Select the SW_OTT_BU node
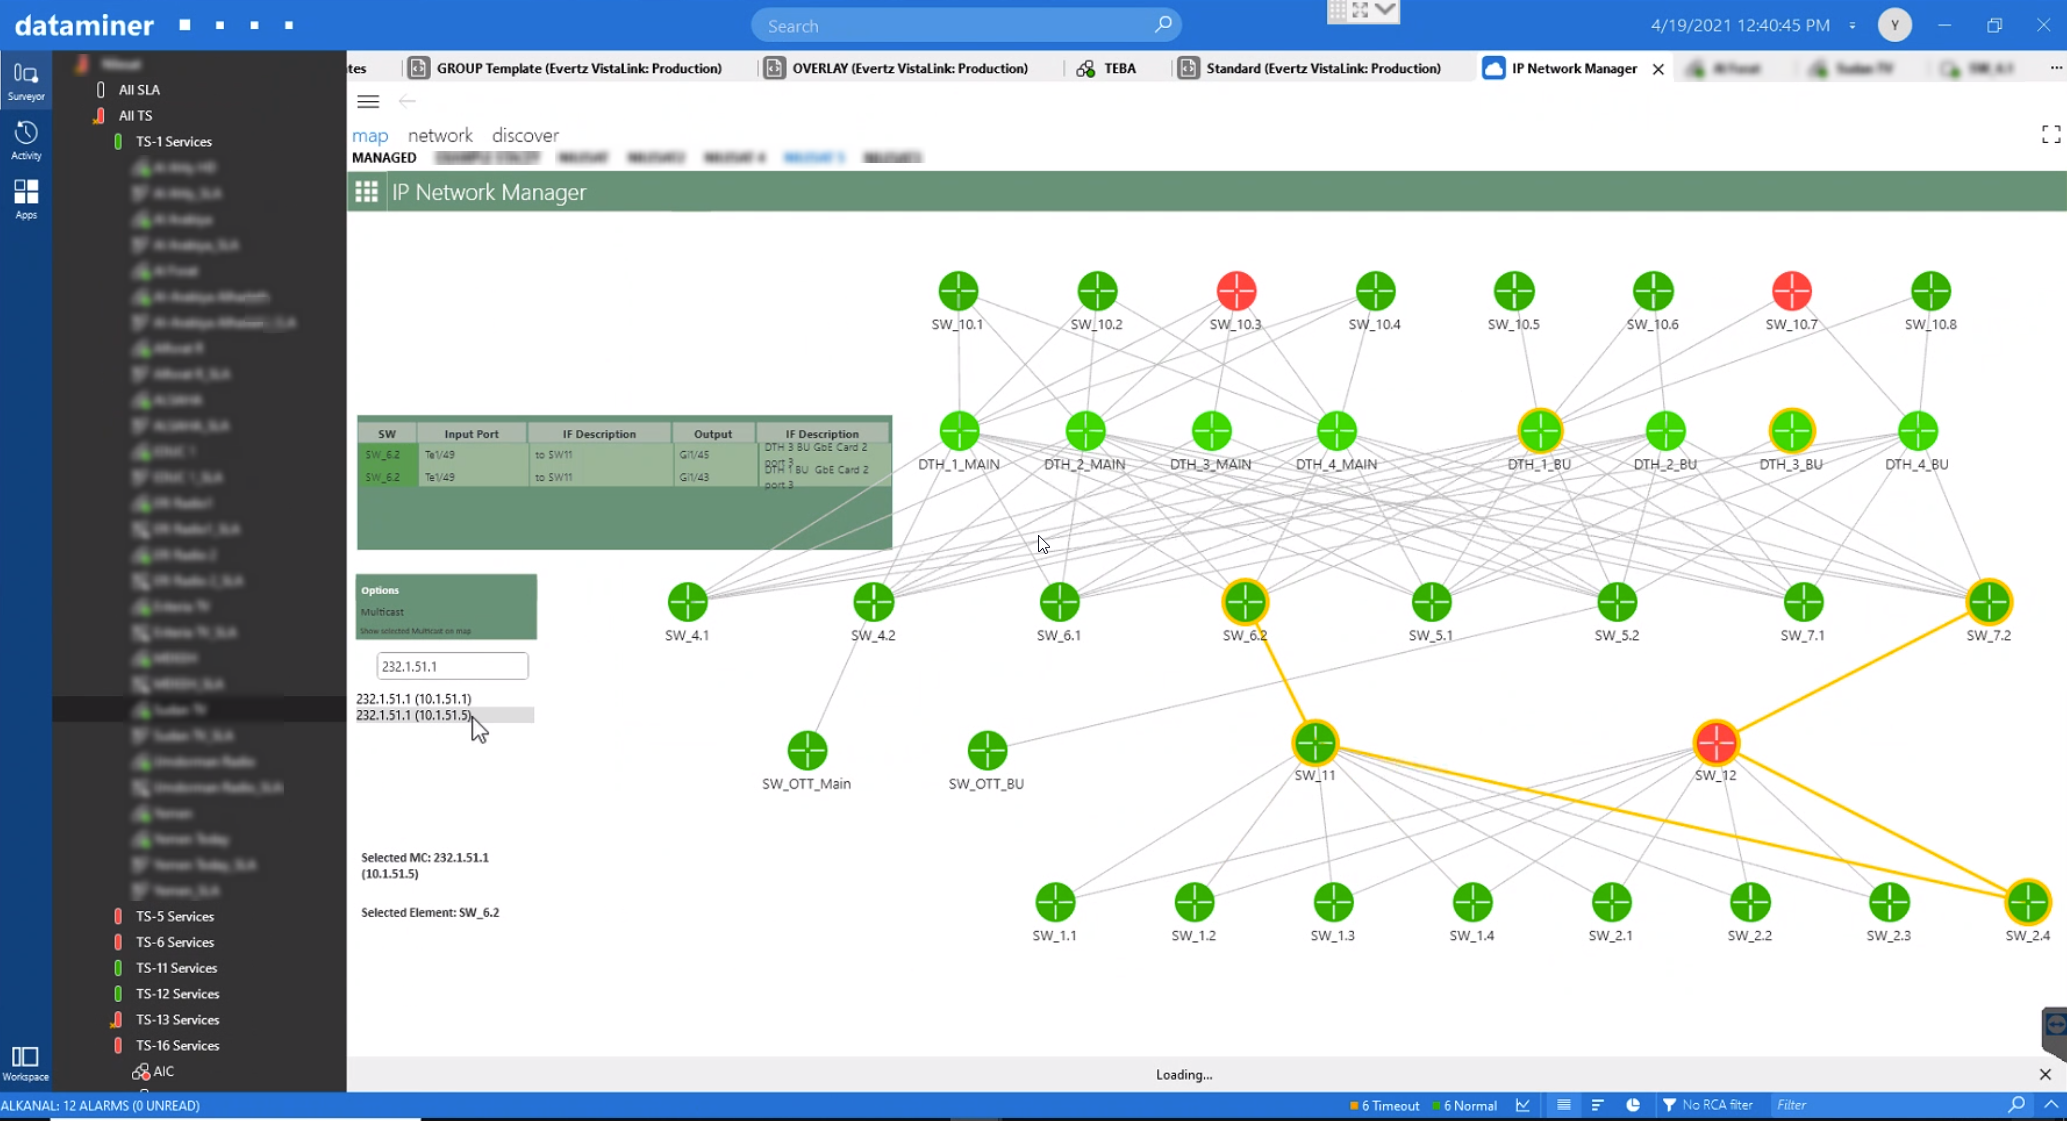Viewport: 2067px width, 1121px height. [987, 751]
